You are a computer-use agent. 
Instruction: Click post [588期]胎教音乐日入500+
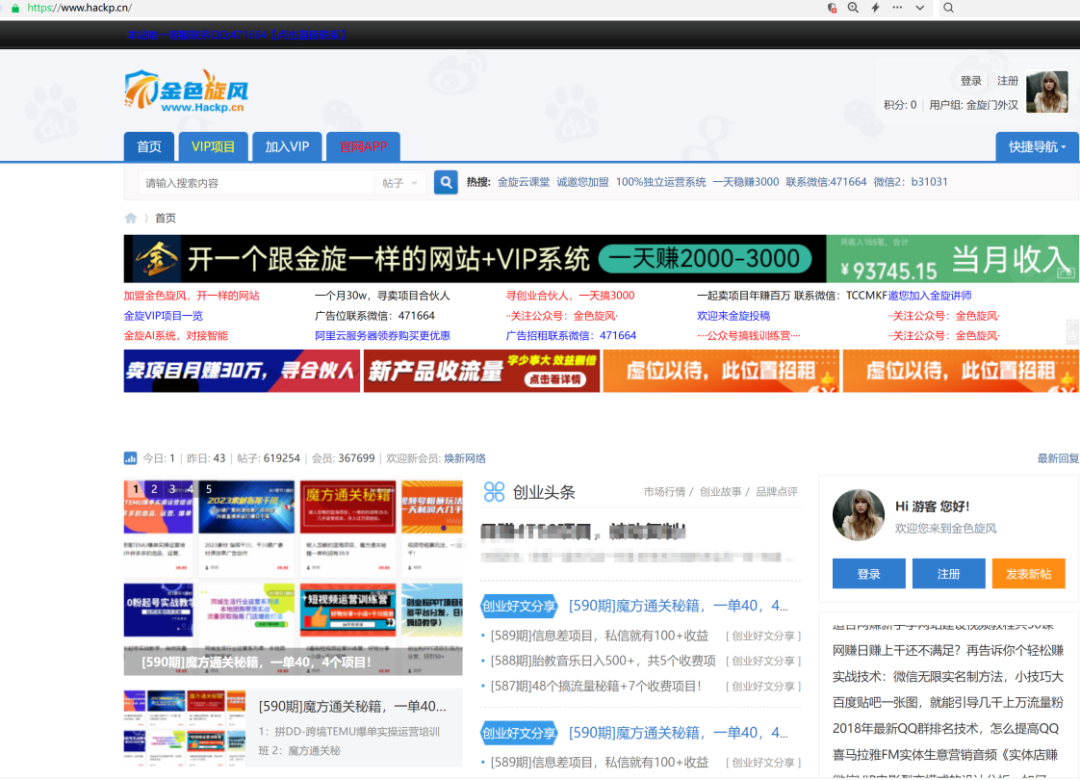coord(603,661)
